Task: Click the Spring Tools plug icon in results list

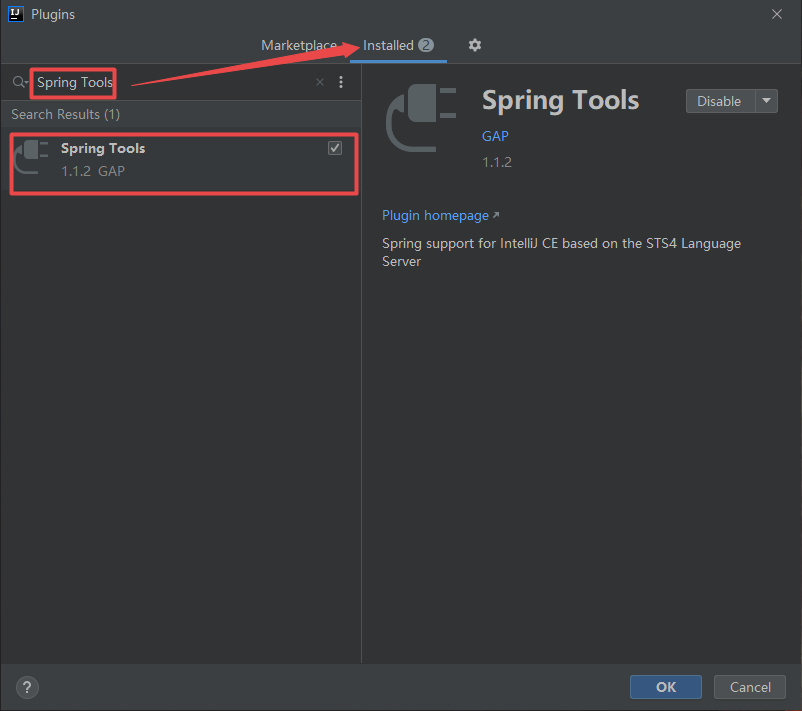Action: [32, 157]
